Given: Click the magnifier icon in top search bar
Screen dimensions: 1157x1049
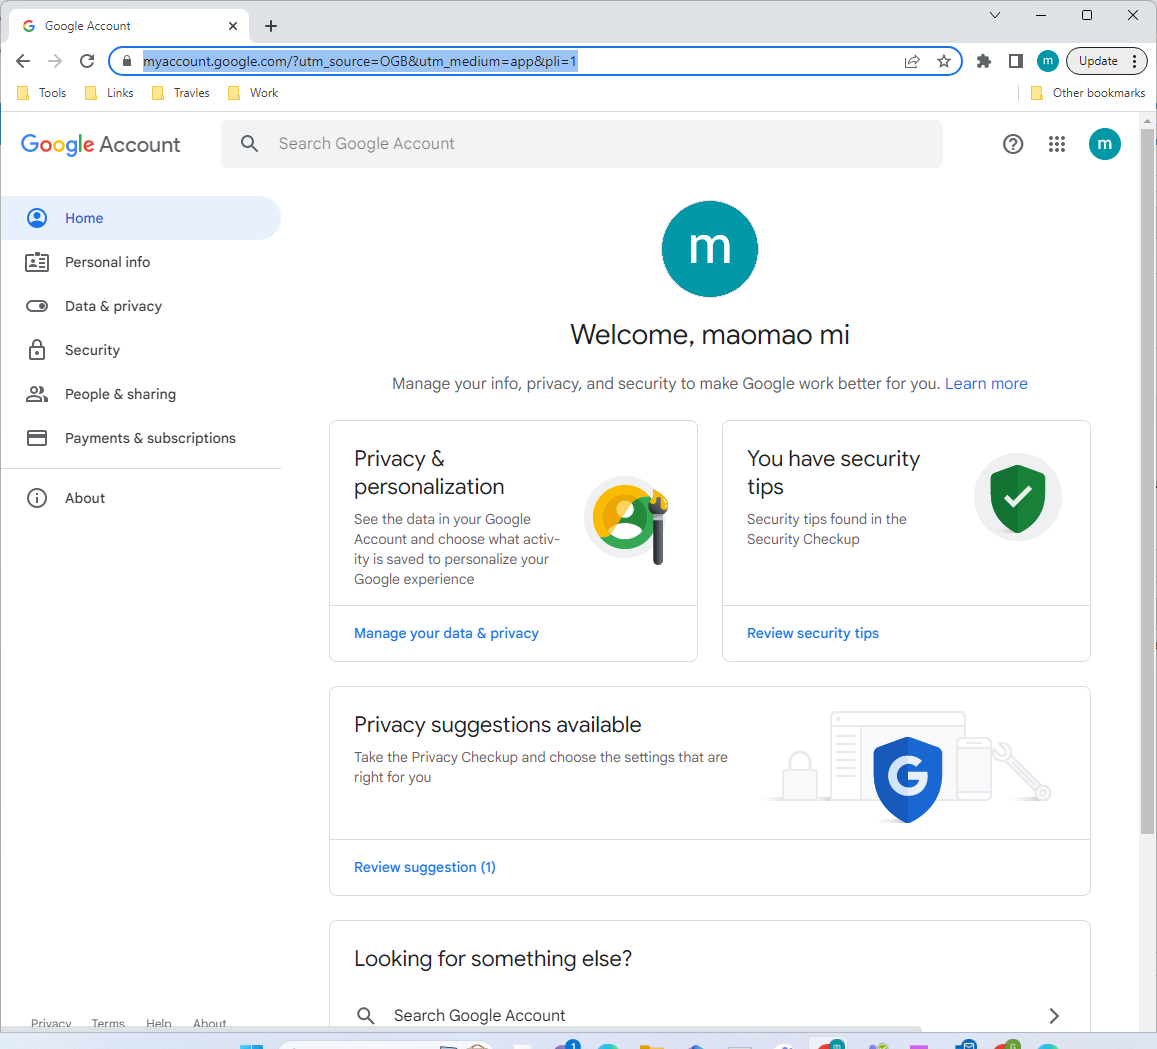Looking at the screenshot, I should (x=249, y=144).
